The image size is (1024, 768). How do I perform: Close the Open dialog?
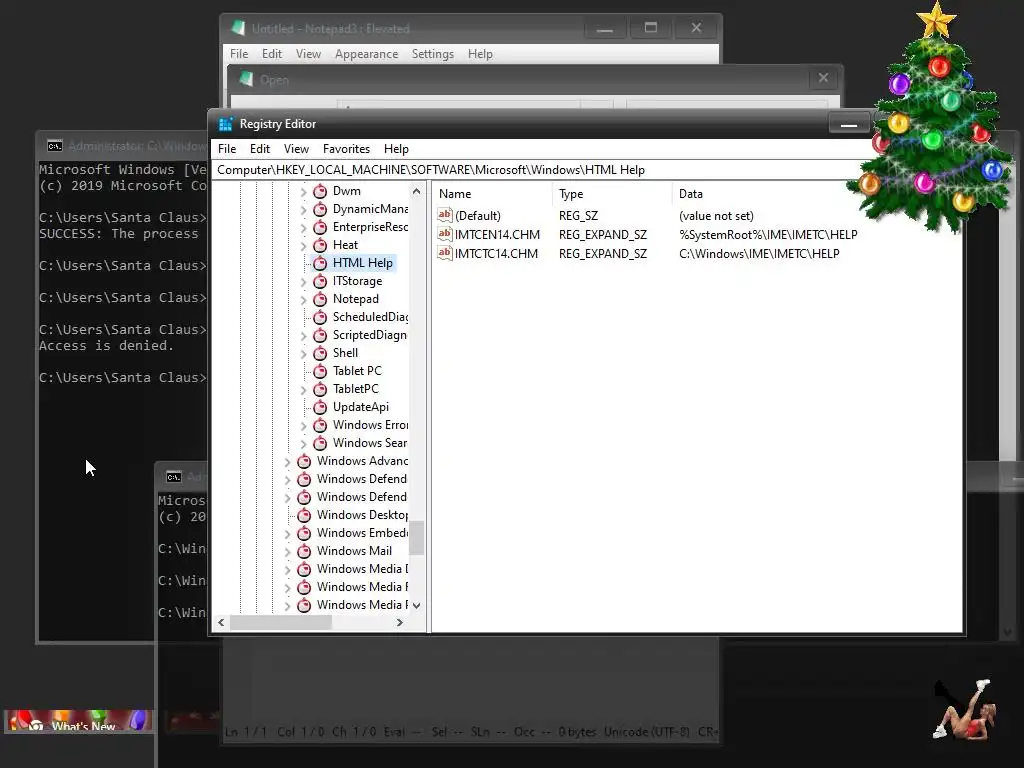(823, 78)
